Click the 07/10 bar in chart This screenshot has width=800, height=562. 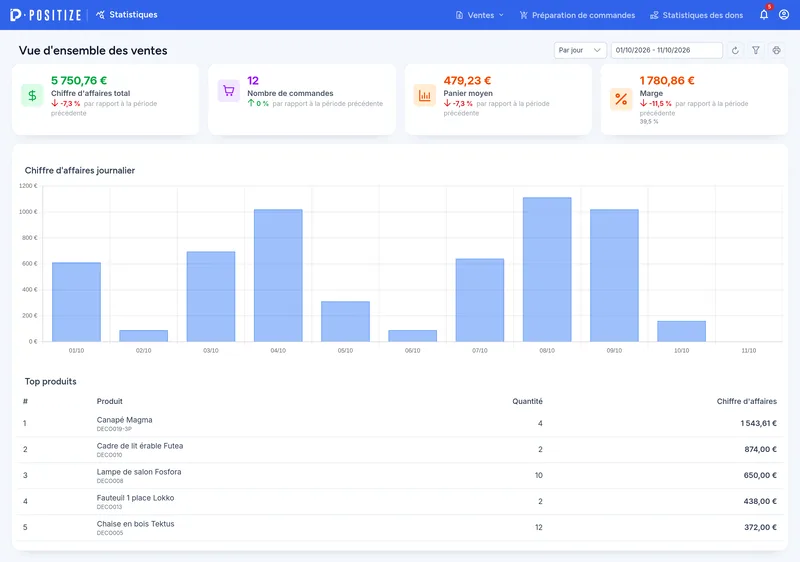pyautogui.click(x=480, y=300)
